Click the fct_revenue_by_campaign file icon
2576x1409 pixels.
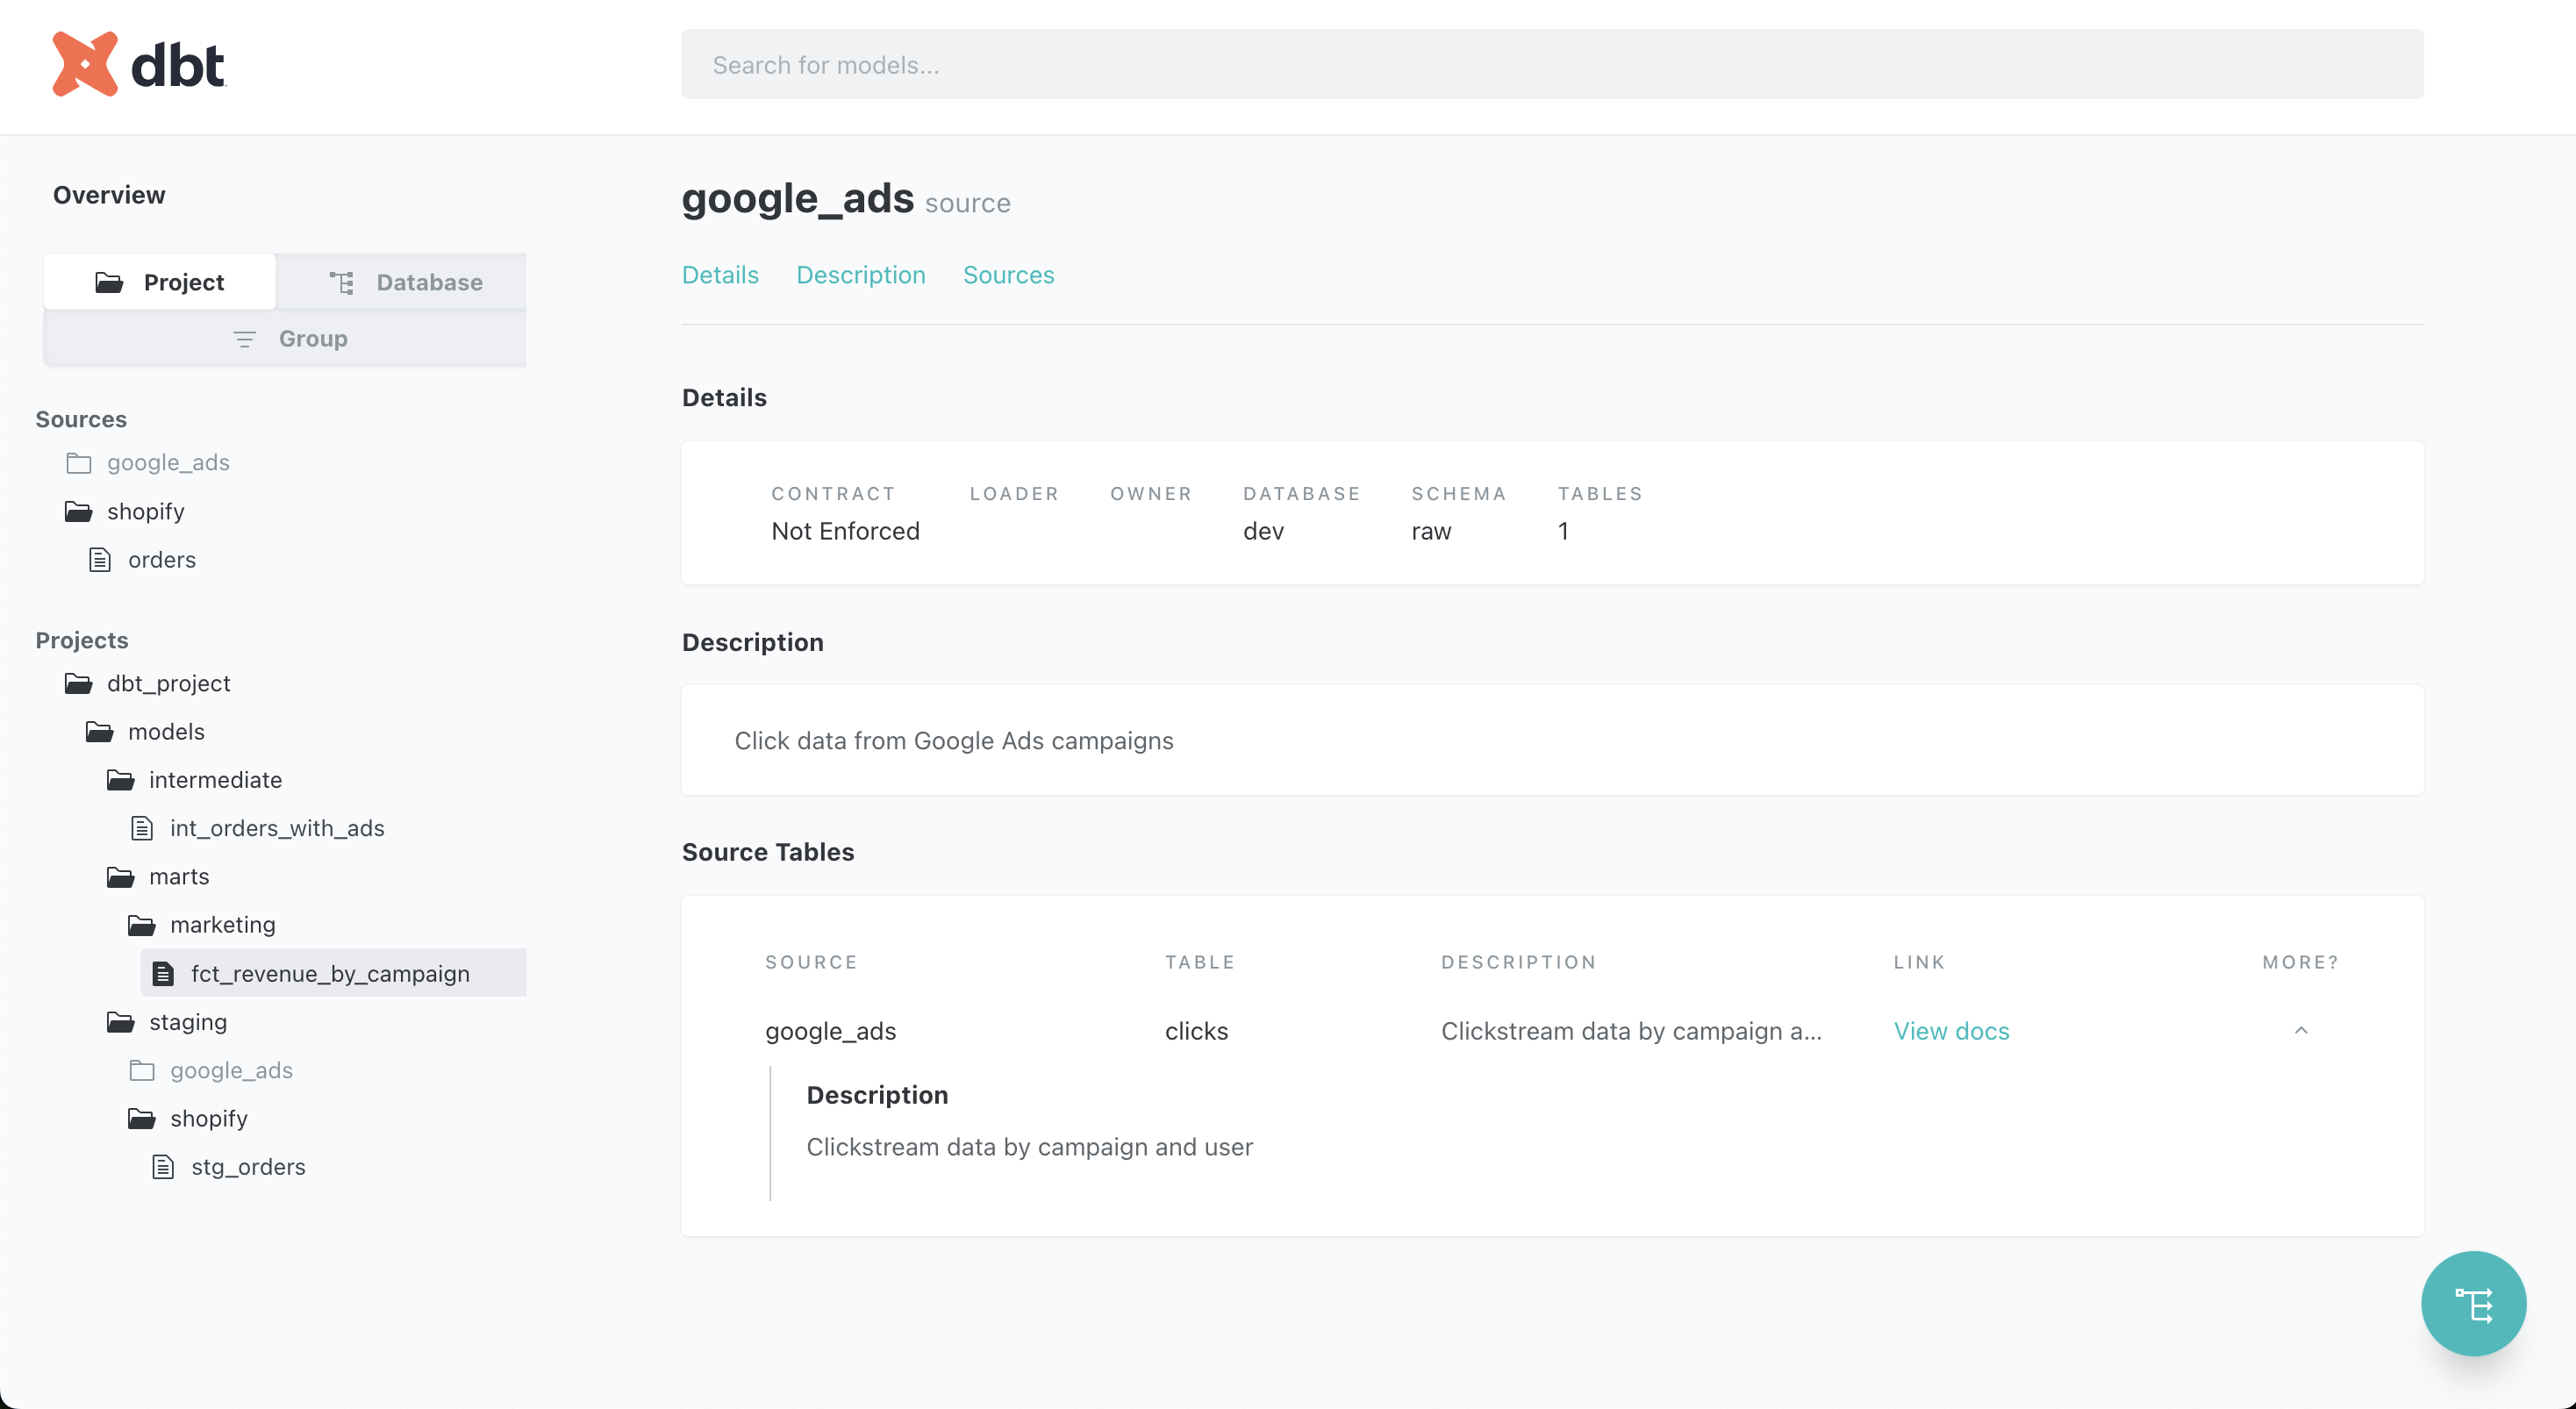tap(163, 973)
